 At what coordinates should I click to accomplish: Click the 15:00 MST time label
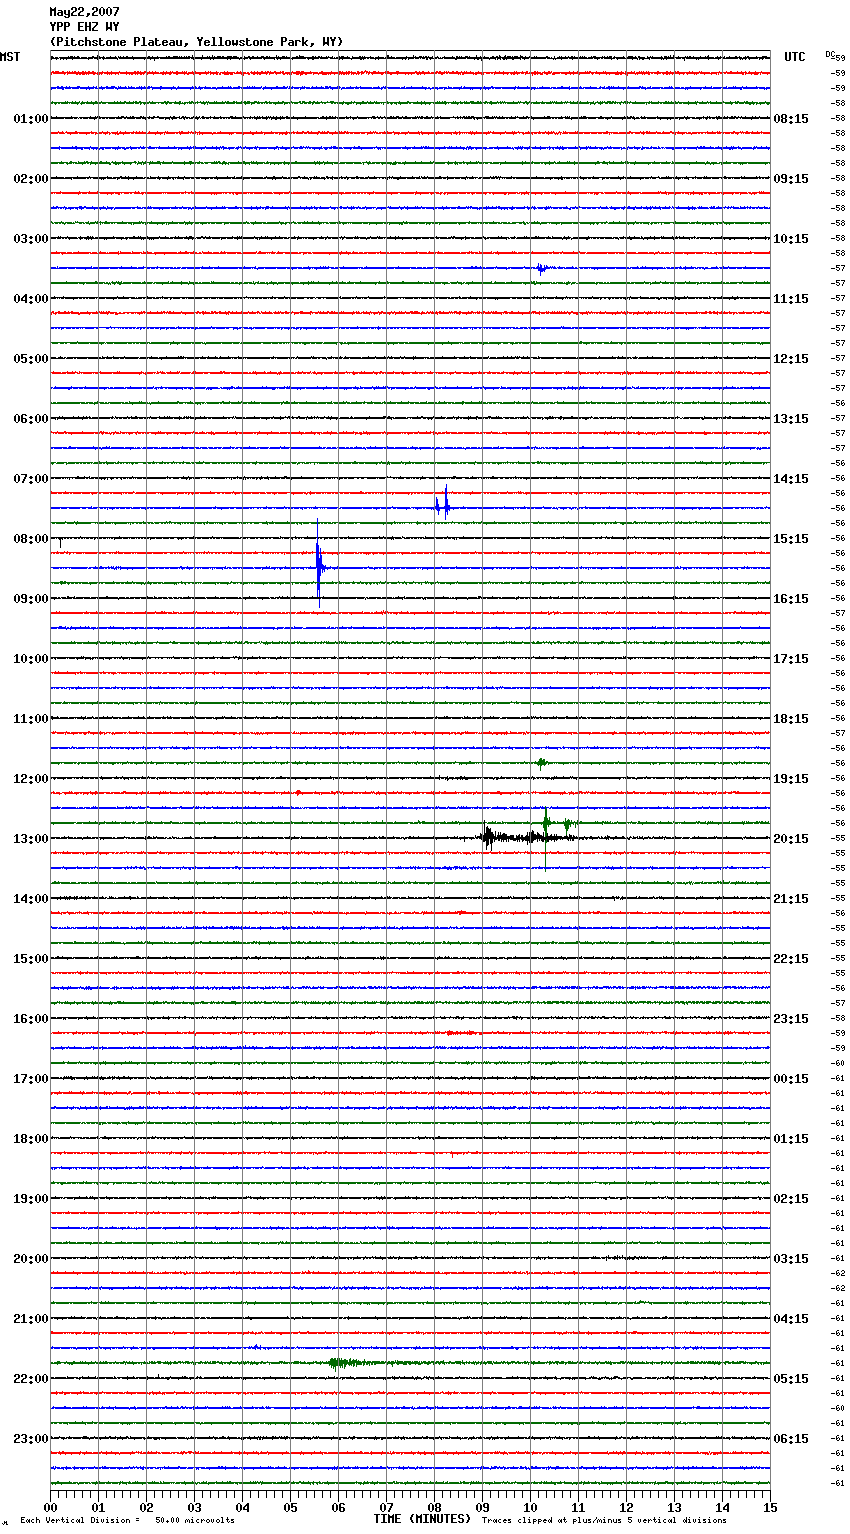pos(30,959)
